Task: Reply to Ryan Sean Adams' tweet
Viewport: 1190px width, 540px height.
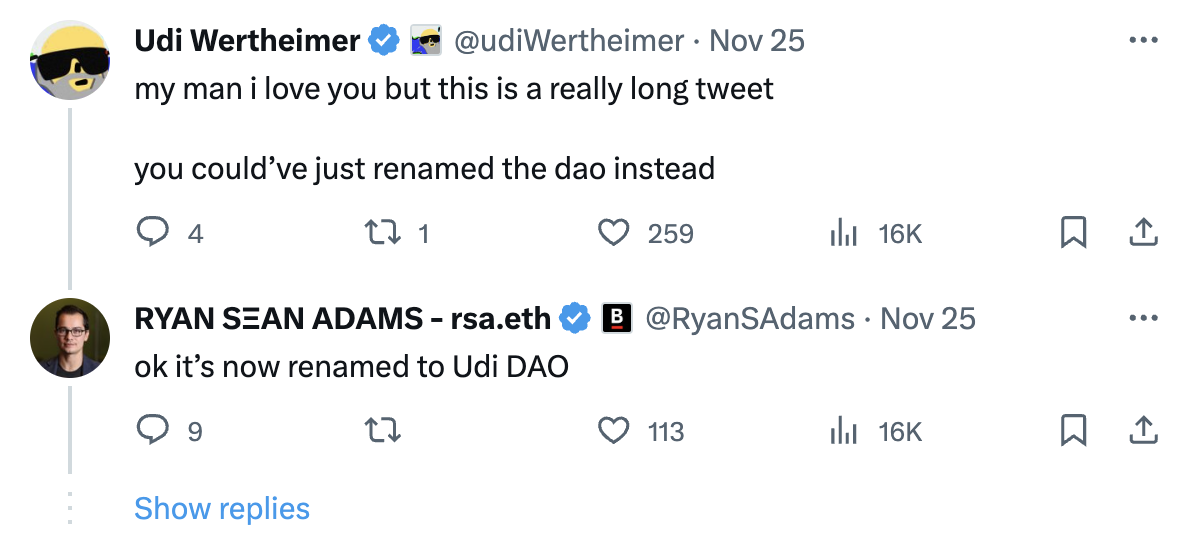Action: point(153,431)
